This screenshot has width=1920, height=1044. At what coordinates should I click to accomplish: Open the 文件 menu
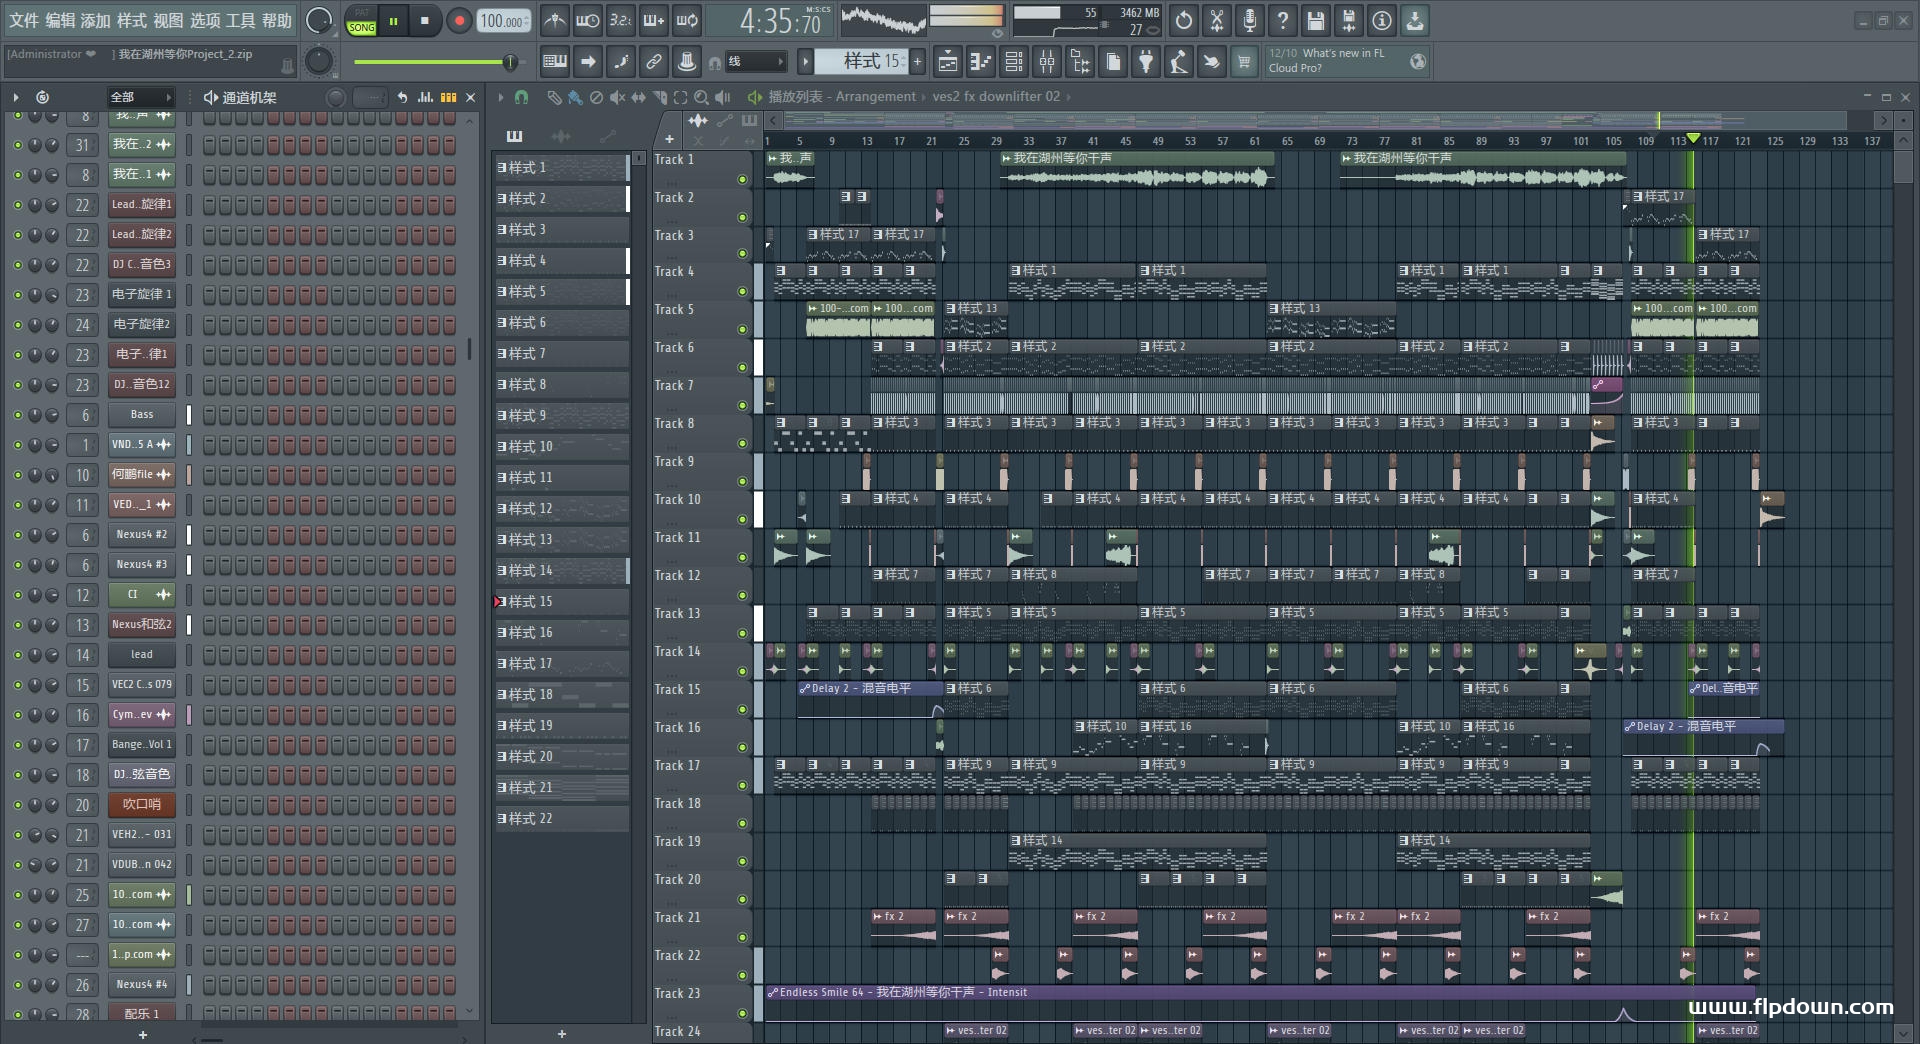24,20
